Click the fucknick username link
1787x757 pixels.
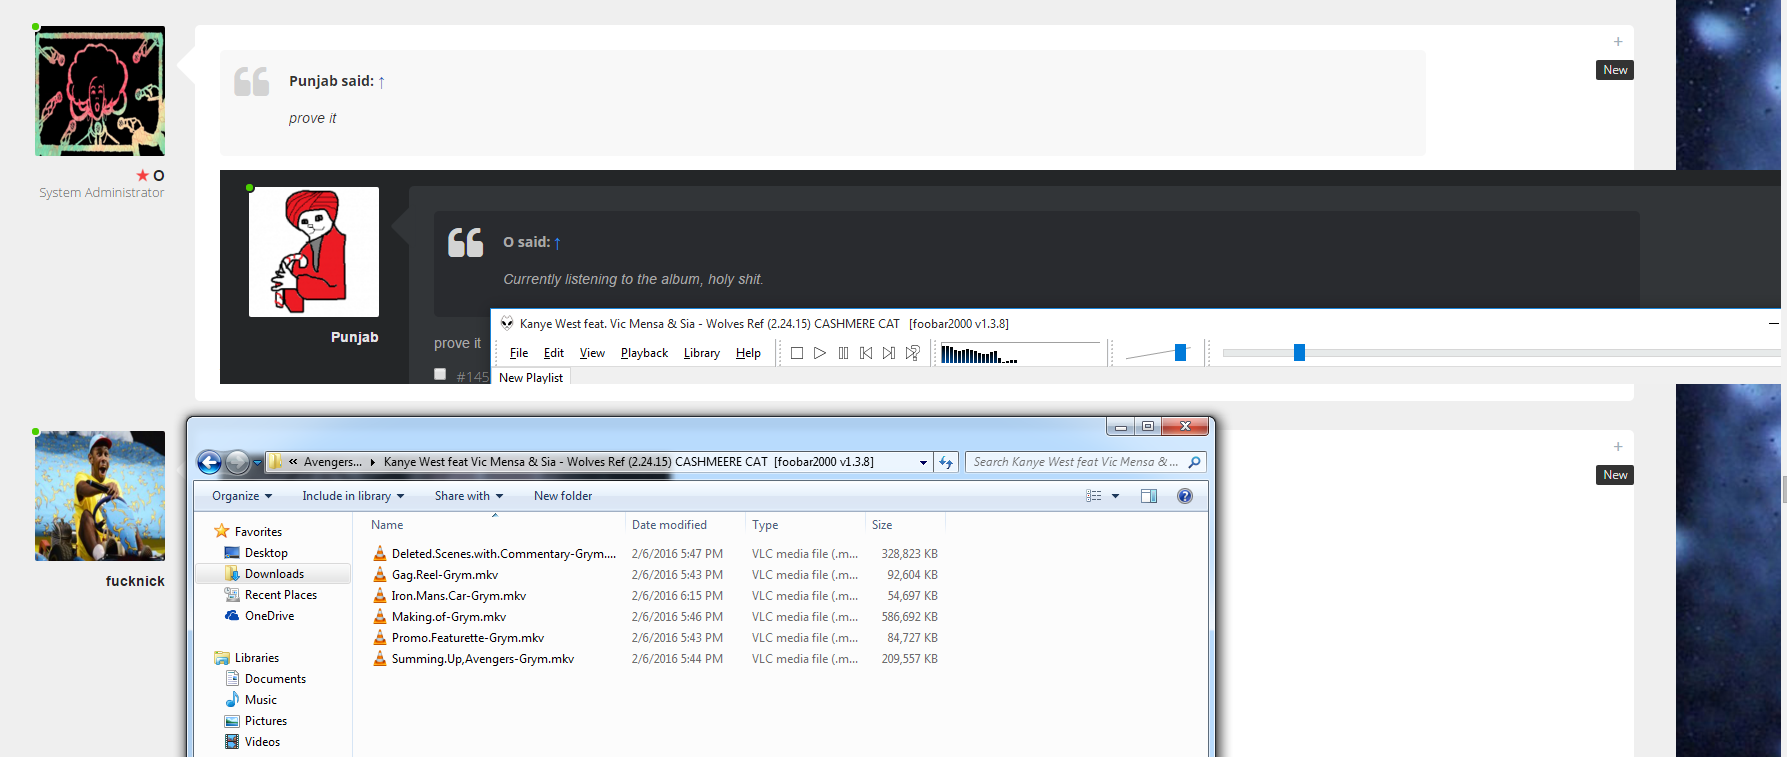click(135, 581)
